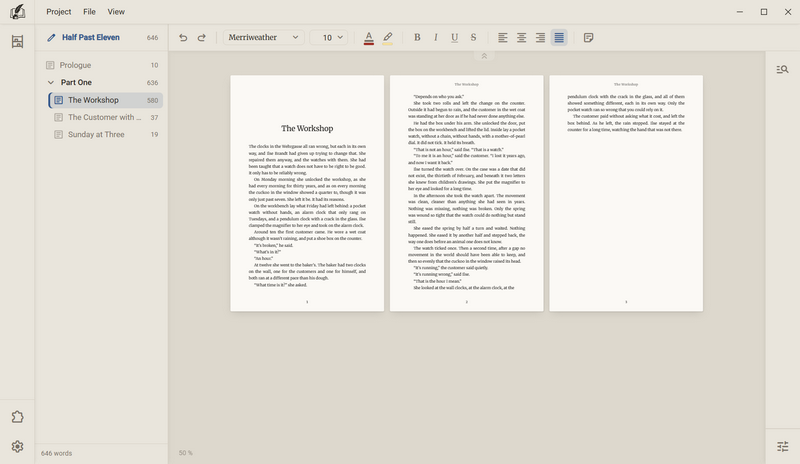
Task: Open the bookshelf library icon in sidebar
Action: (17, 41)
